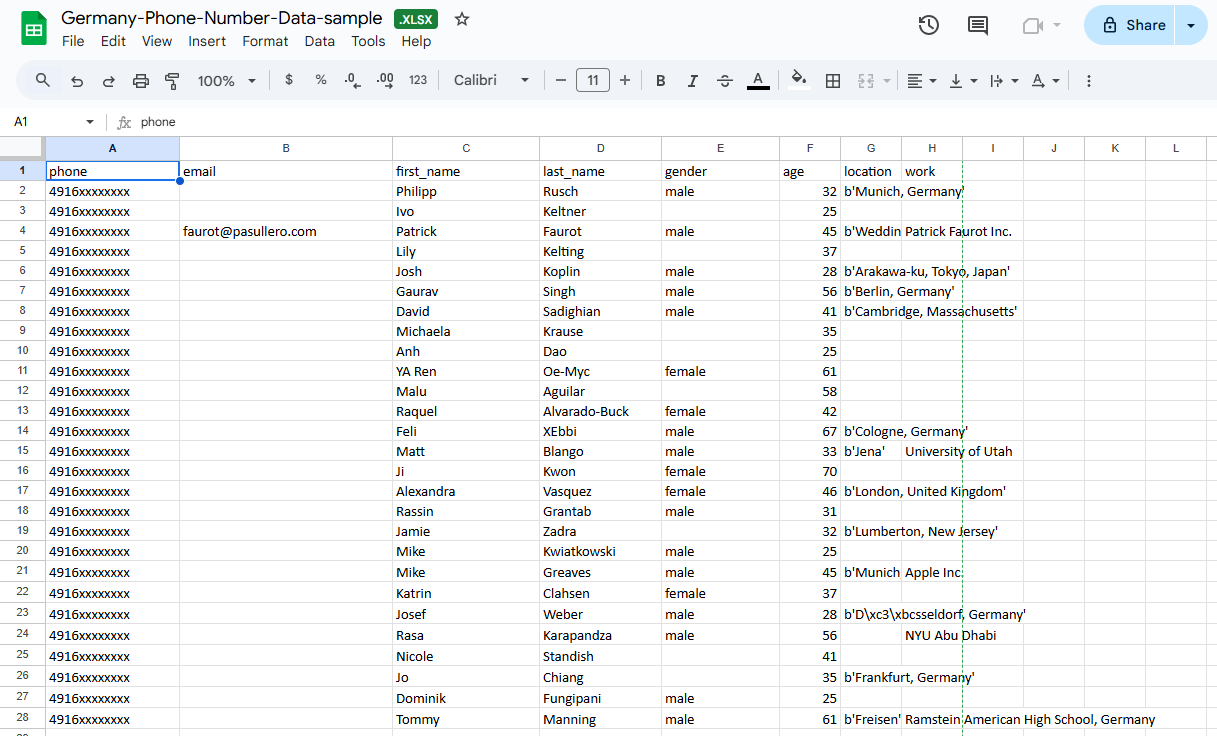Format as percent
This screenshot has width=1217, height=736.
pyautogui.click(x=321, y=80)
